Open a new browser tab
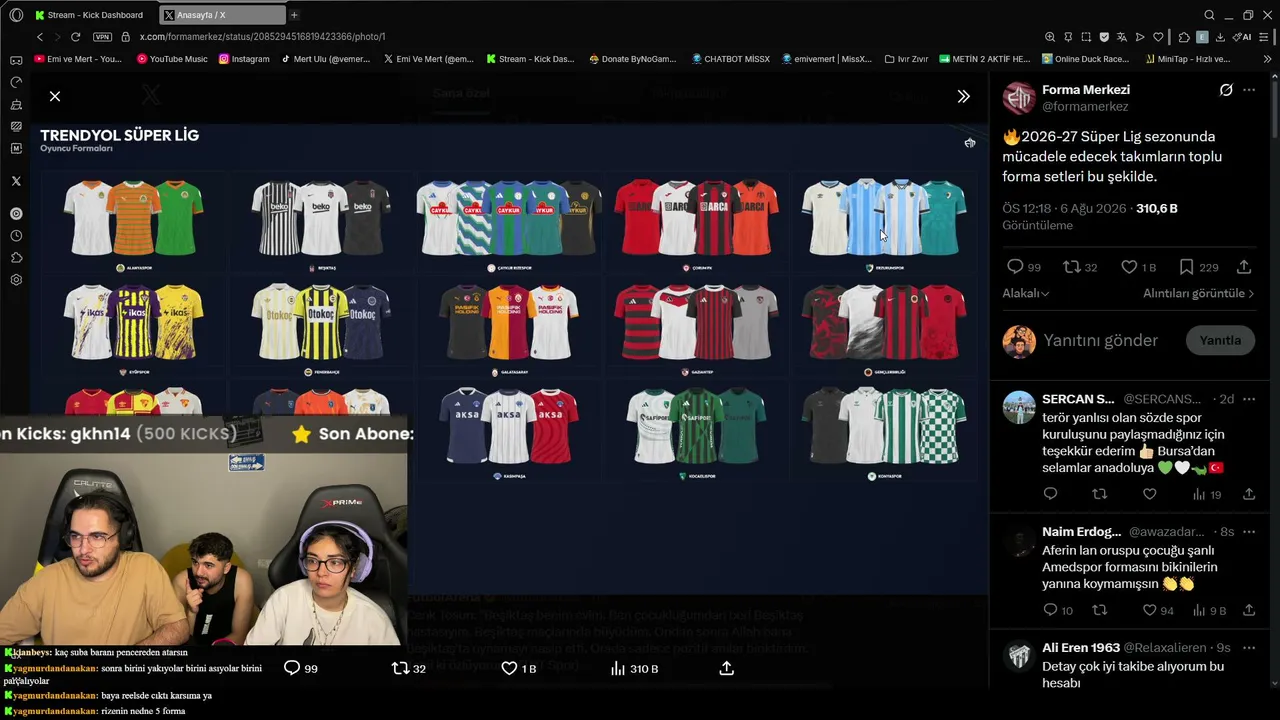 pos(294,15)
